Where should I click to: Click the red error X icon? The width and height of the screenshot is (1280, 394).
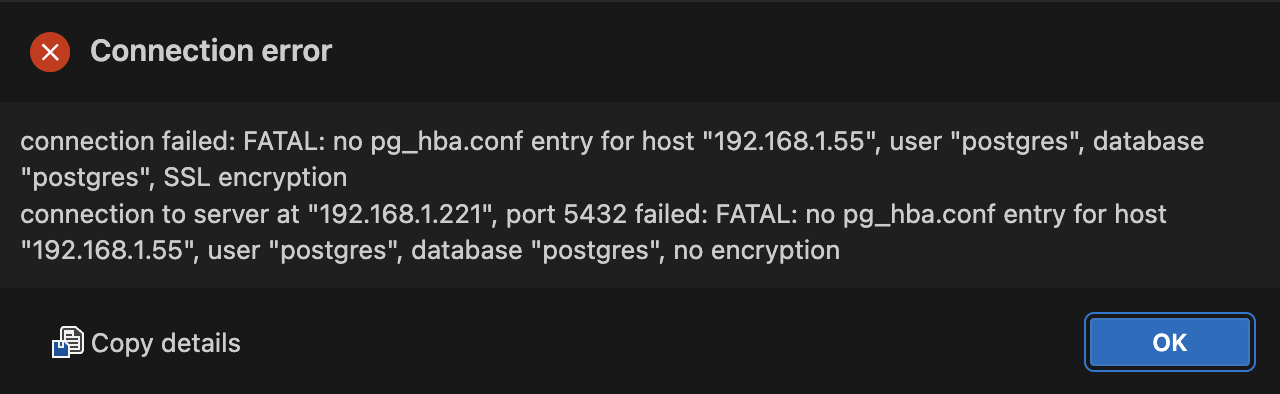tap(50, 52)
